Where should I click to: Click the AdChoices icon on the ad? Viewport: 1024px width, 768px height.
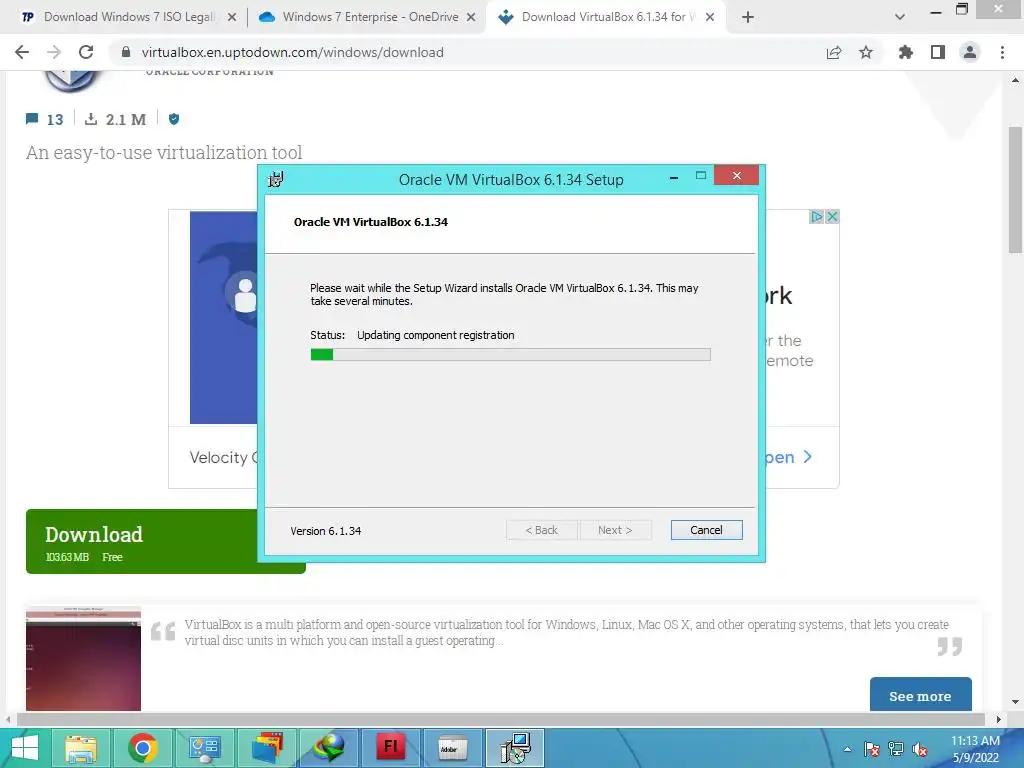[816, 216]
